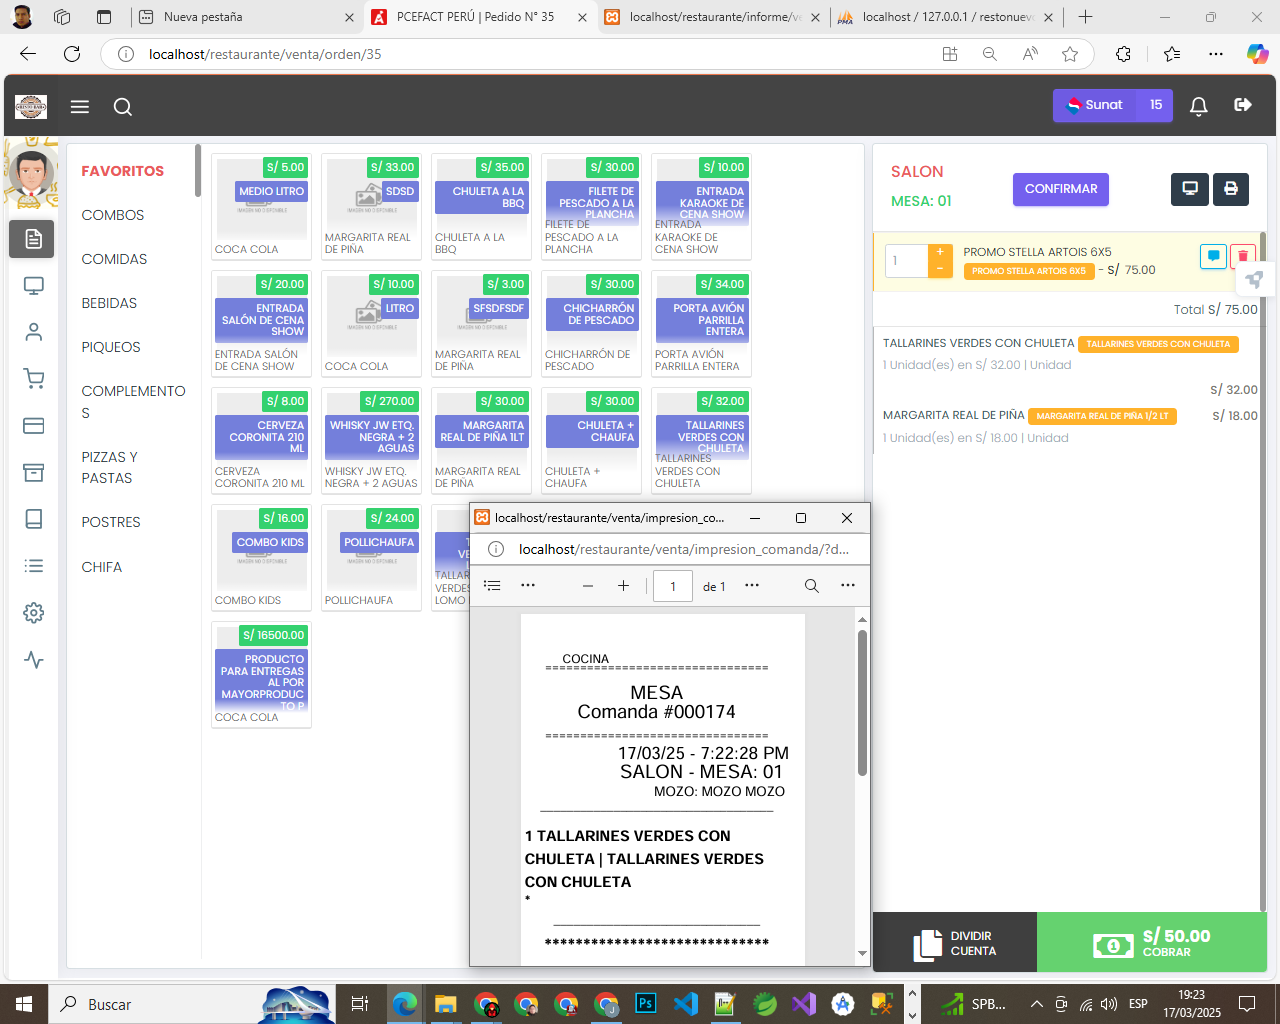
Task: Select the PIZZAS Y PASTAS category
Action: 110,467
